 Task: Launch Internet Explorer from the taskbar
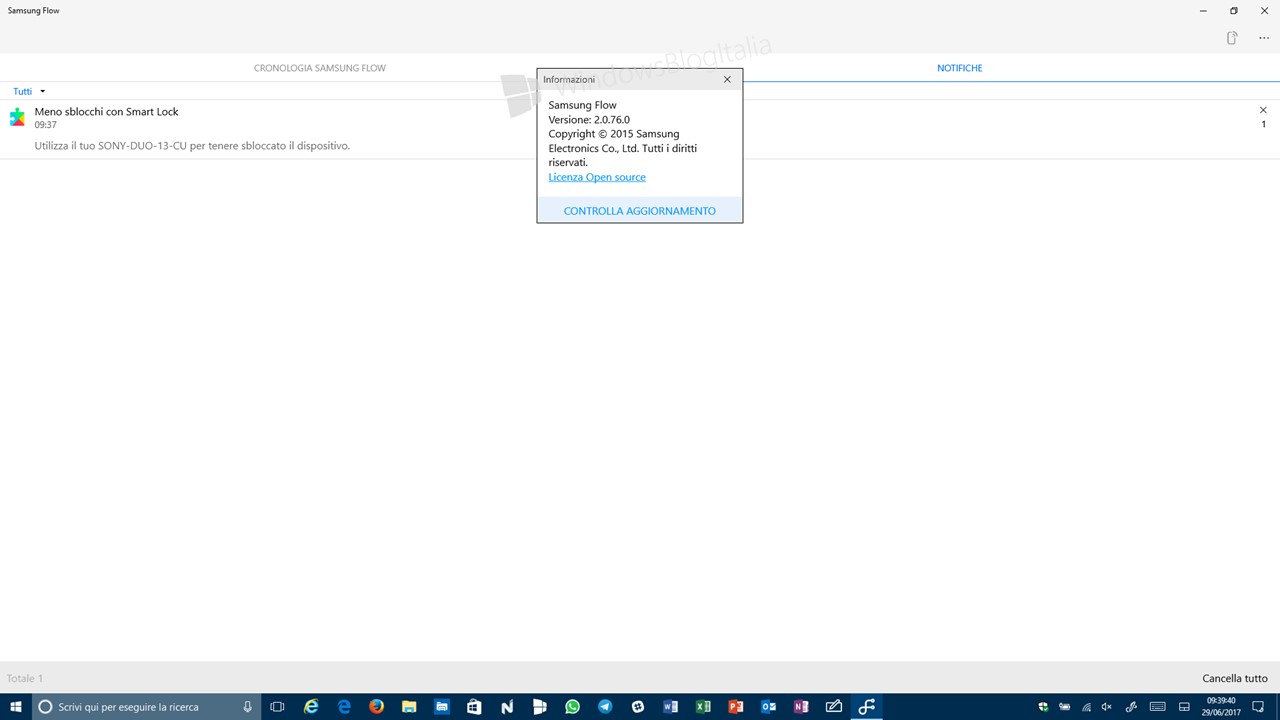(x=311, y=707)
